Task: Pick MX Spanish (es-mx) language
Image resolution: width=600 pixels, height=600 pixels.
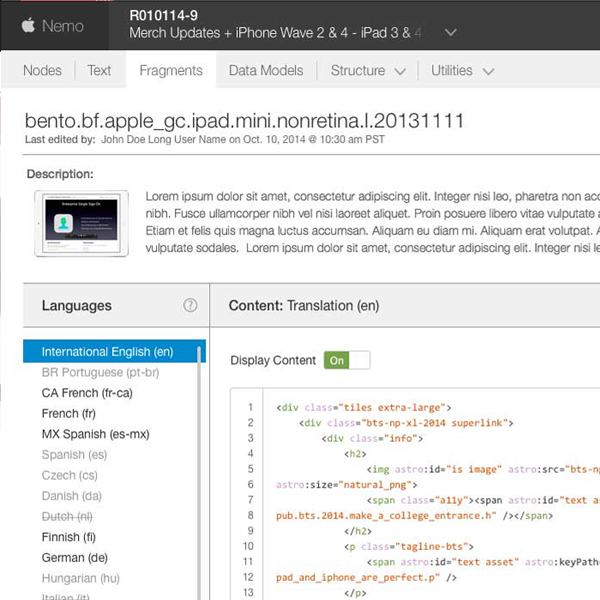Action: point(95,434)
